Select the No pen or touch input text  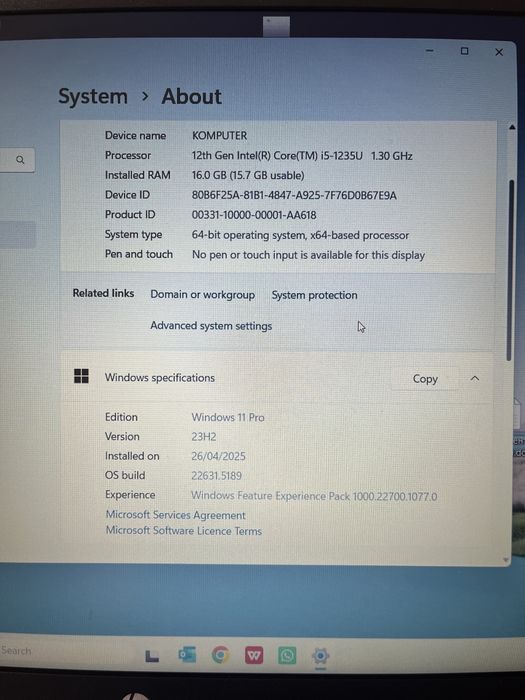click(x=308, y=255)
